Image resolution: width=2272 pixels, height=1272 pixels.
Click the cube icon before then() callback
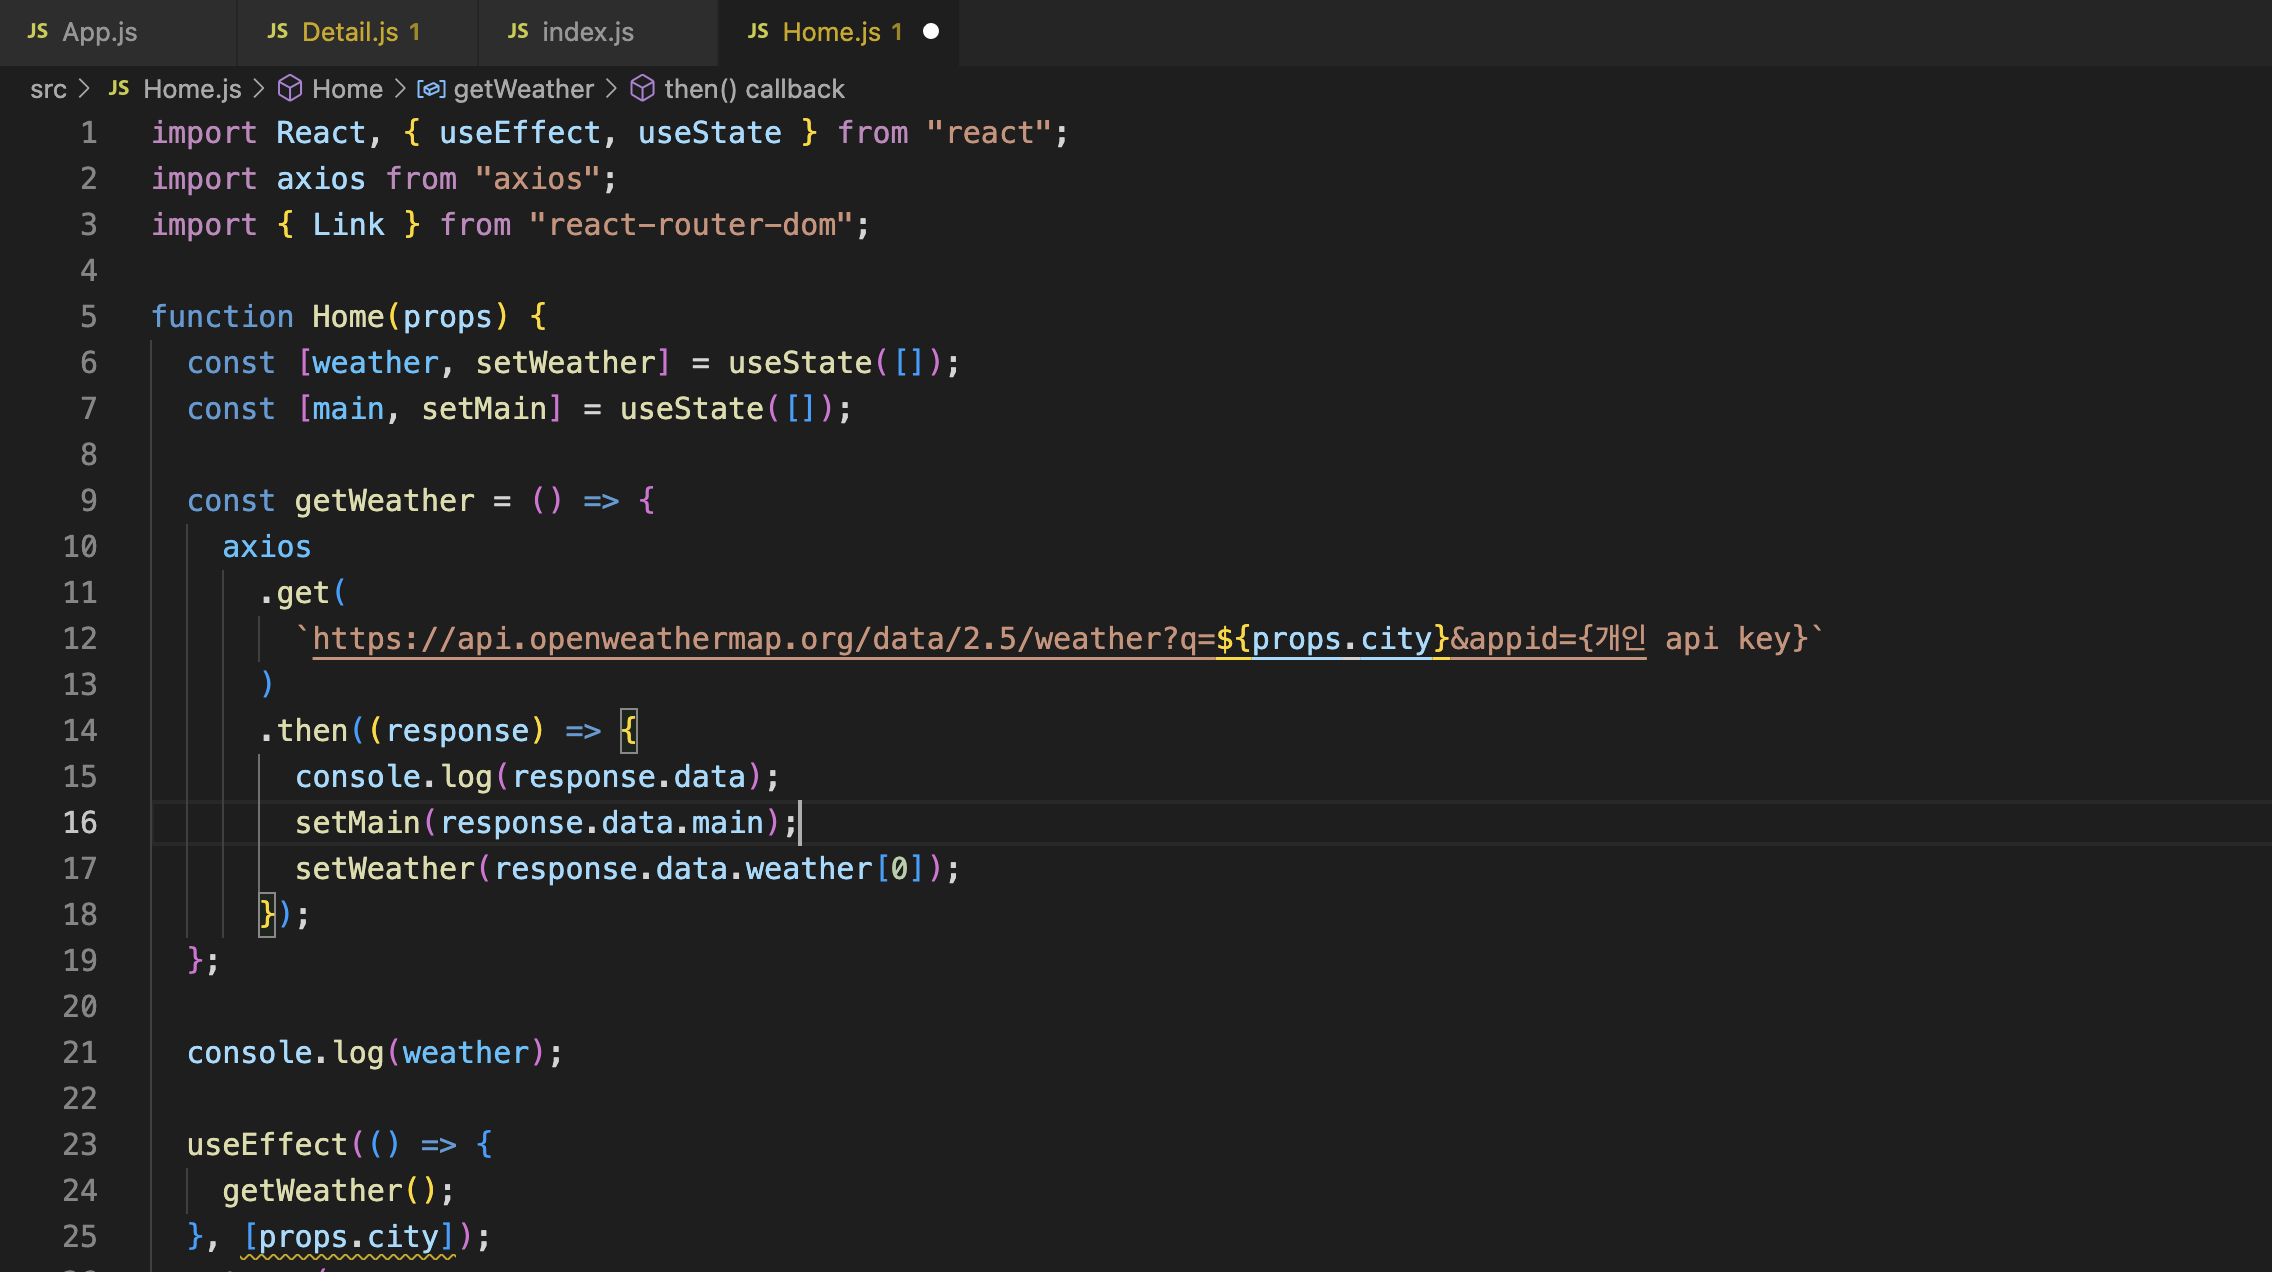(642, 88)
